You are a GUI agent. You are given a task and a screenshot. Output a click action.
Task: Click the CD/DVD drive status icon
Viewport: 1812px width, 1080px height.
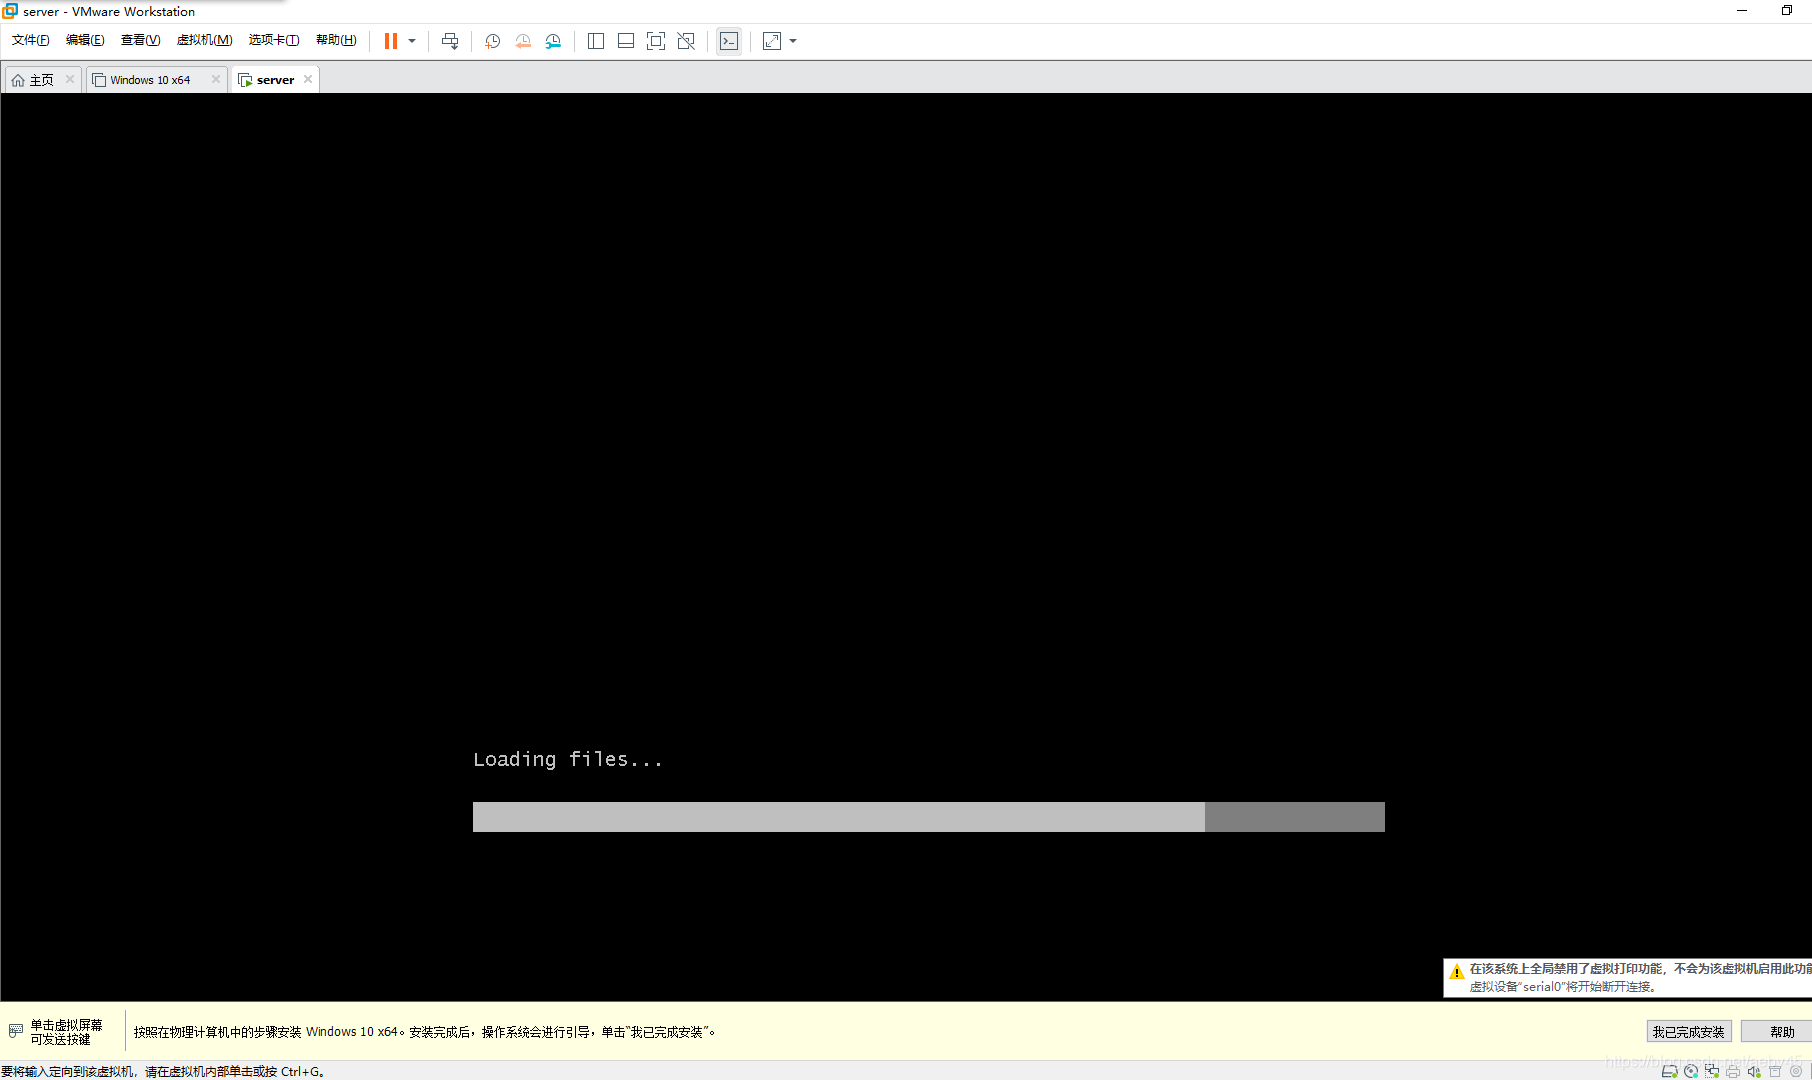point(1691,1071)
